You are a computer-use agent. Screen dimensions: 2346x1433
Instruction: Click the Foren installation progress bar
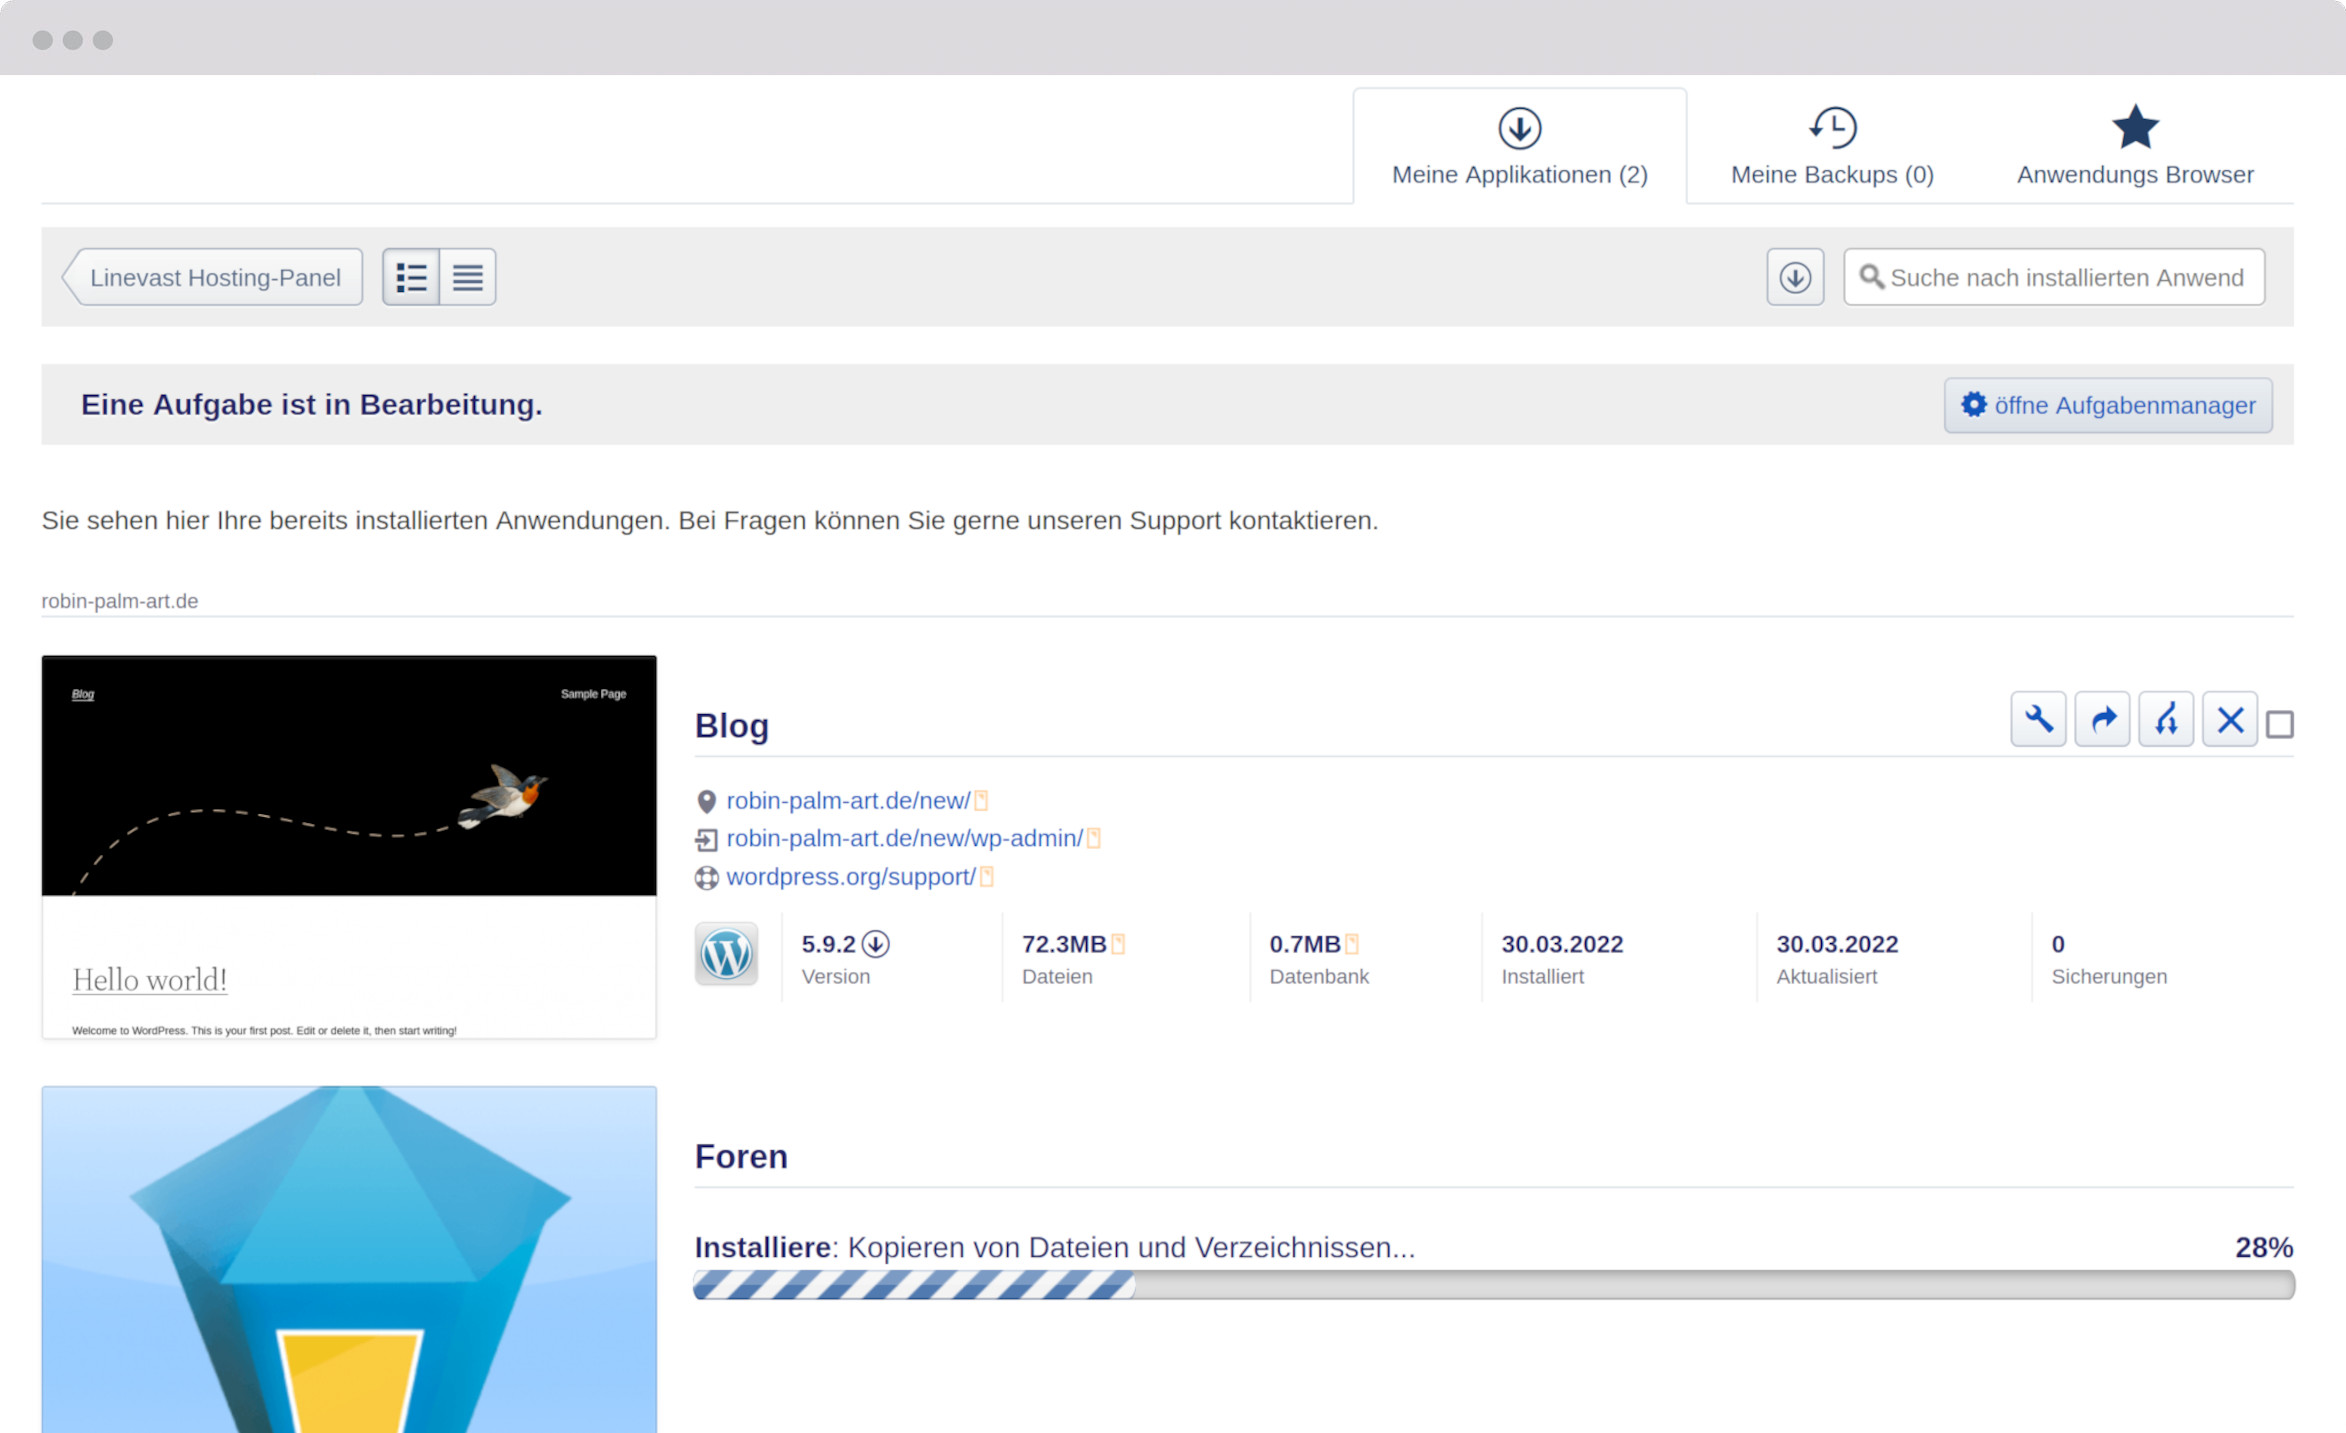pos(1493,1285)
